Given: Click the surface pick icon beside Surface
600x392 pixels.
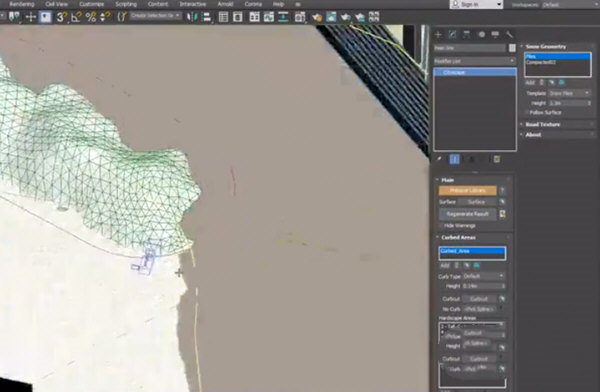Looking at the screenshot, I should click(x=502, y=202).
